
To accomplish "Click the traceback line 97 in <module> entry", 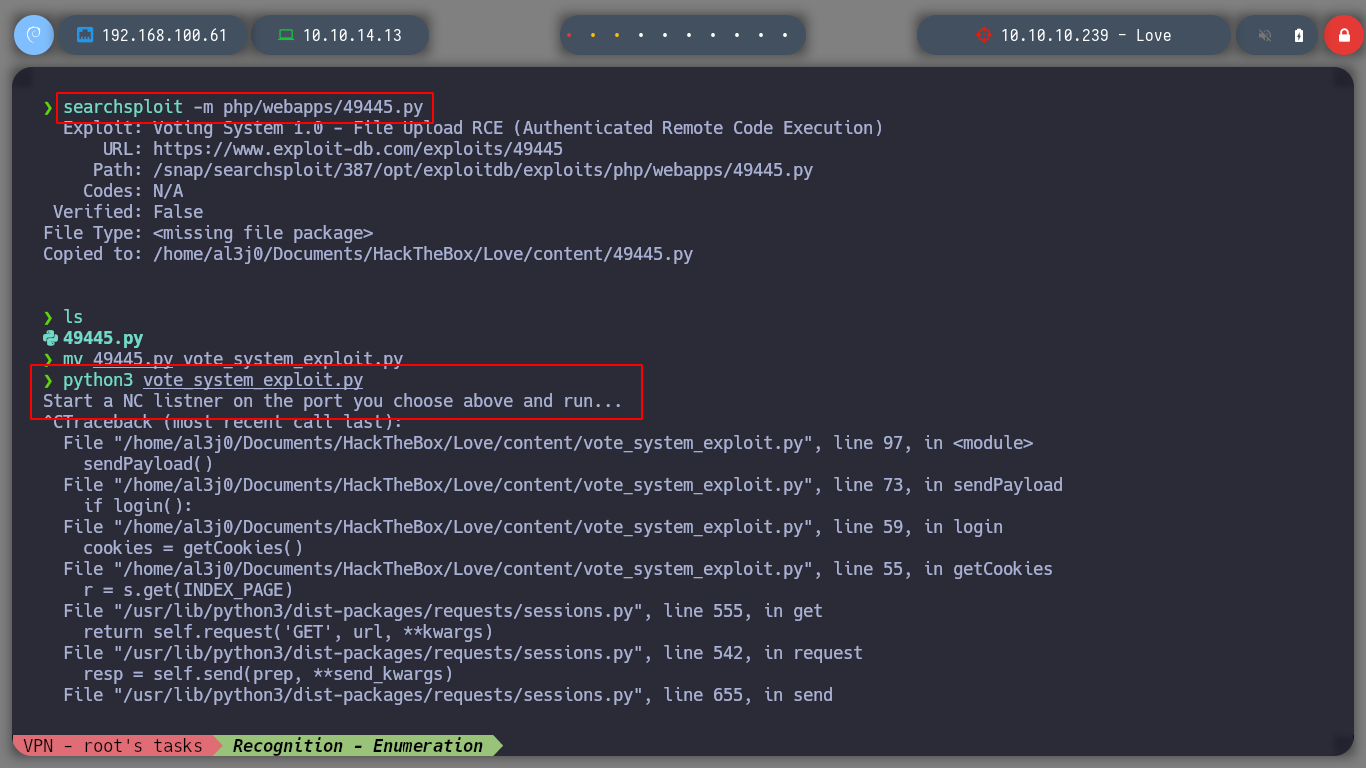I will pyautogui.click(x=548, y=443).
